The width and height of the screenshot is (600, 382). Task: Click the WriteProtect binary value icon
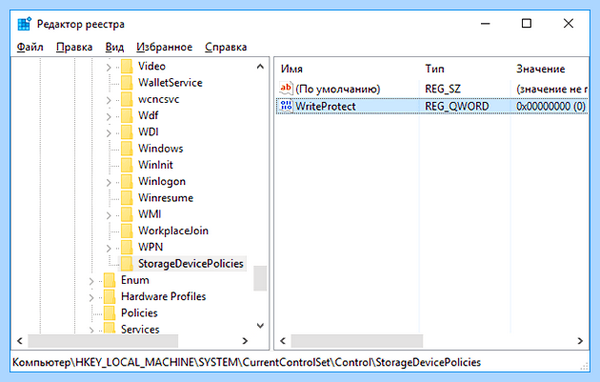tap(285, 106)
